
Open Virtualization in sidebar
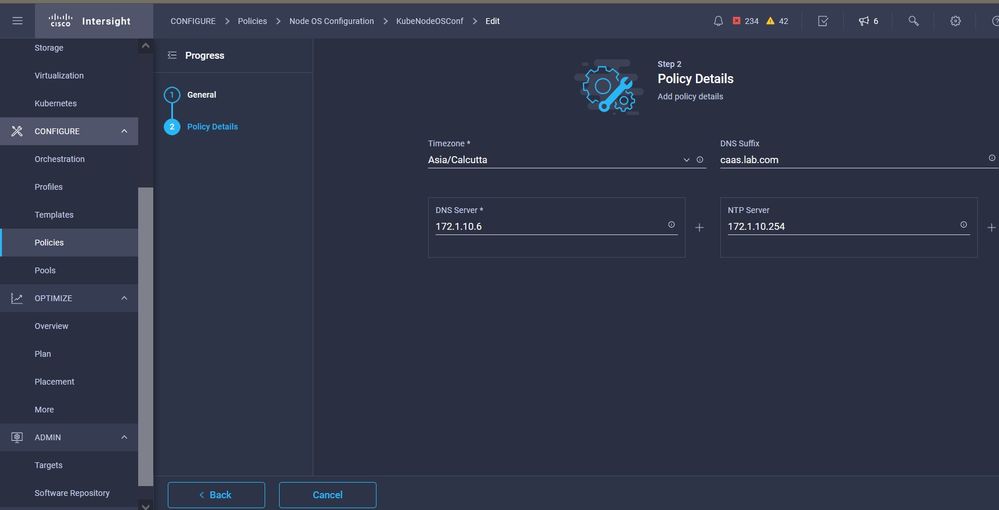[59, 76]
